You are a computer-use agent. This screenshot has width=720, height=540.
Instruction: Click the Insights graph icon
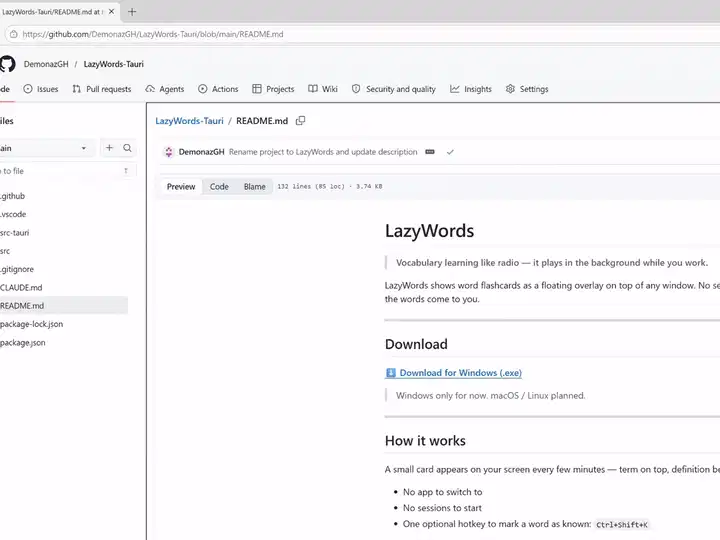pyautogui.click(x=455, y=89)
